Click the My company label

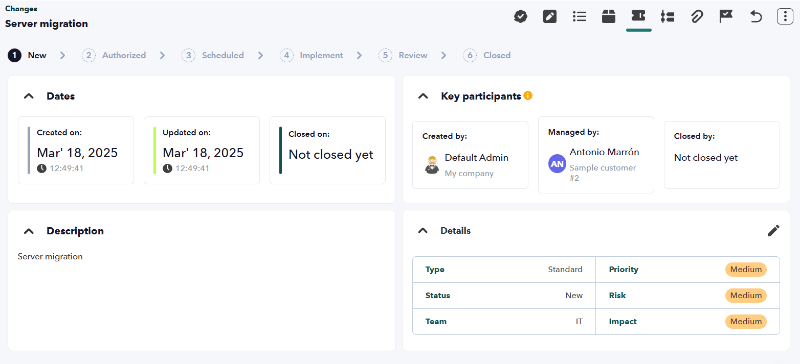(469, 174)
